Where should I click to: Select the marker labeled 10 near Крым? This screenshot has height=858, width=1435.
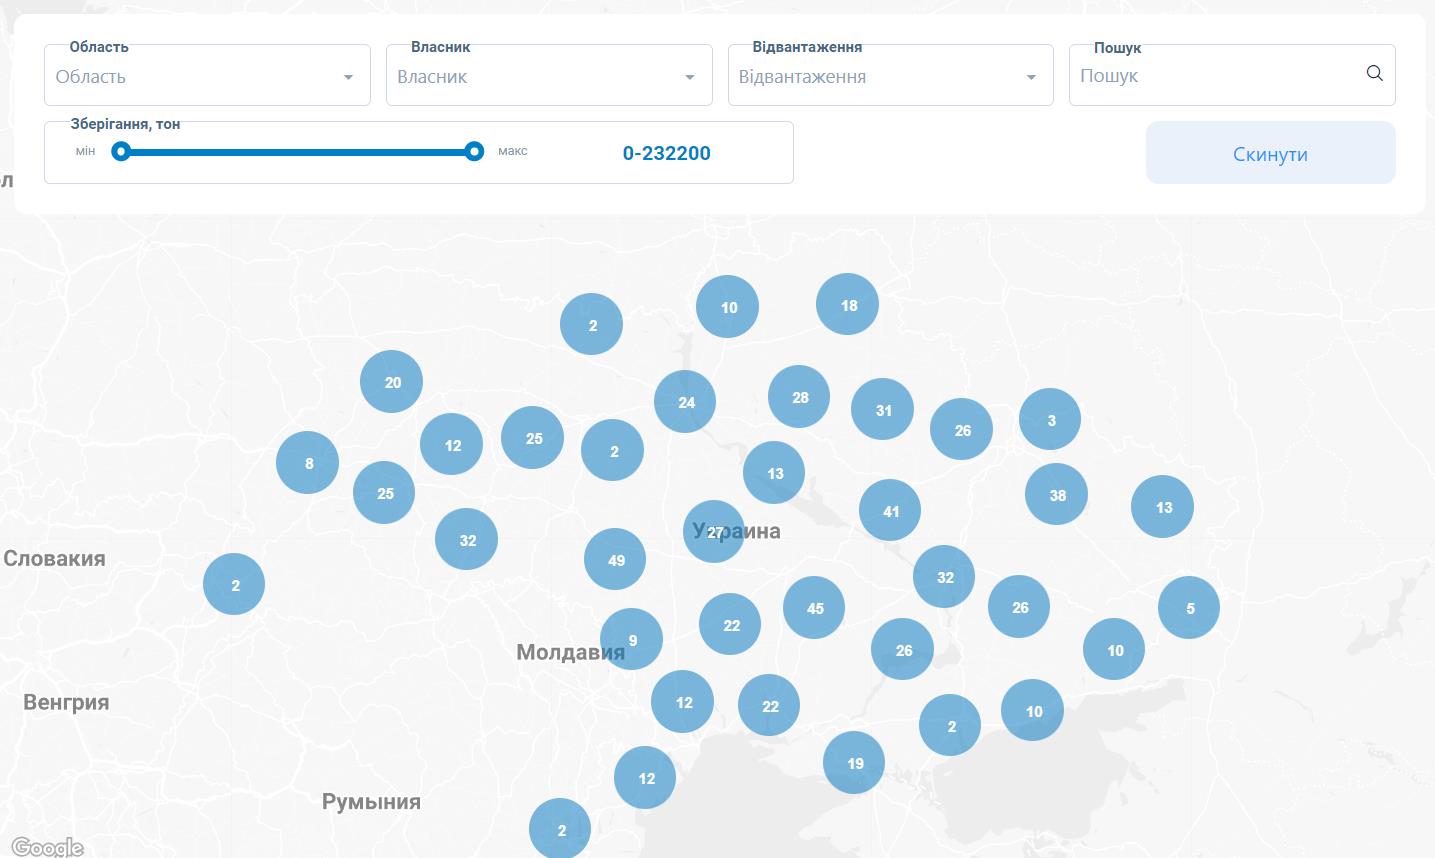pyautogui.click(x=1032, y=711)
